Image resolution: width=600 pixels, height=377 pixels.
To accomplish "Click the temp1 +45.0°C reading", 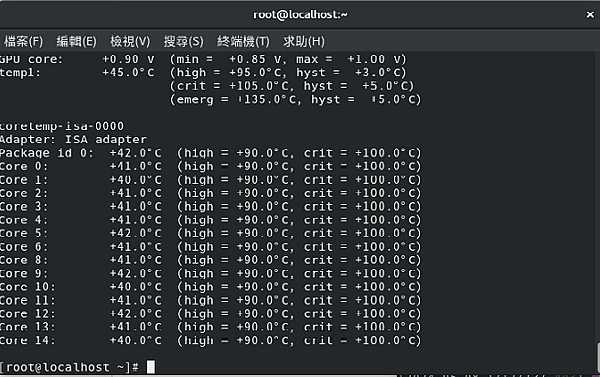I will 128,73.
